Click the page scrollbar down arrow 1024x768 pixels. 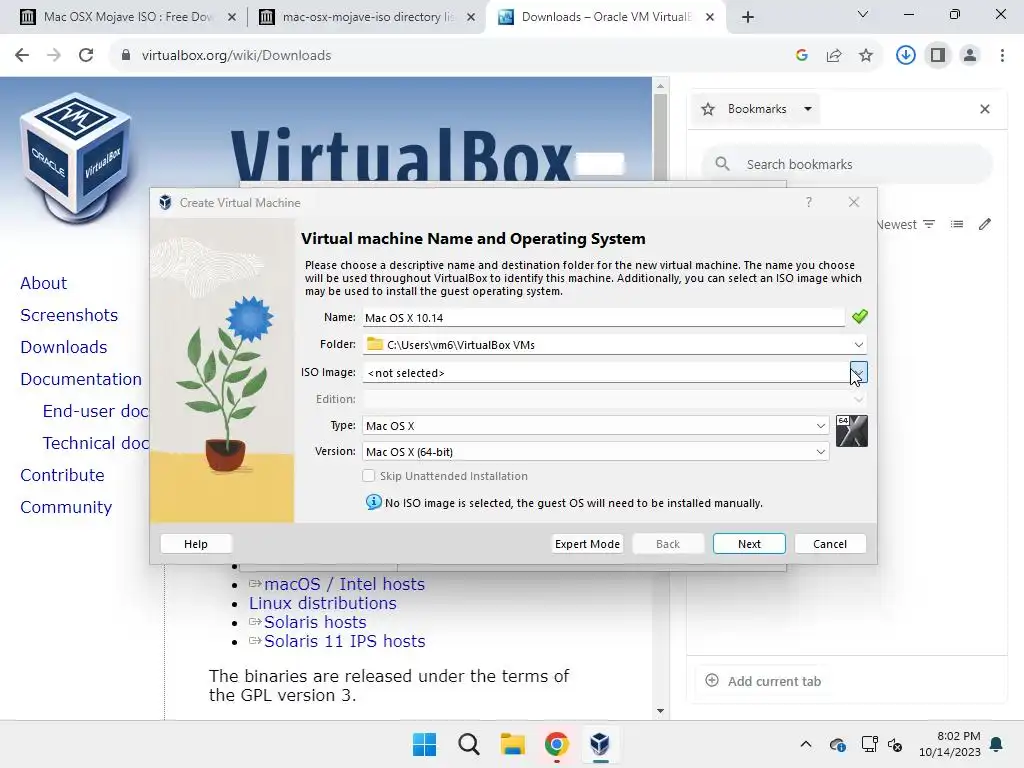[660, 711]
